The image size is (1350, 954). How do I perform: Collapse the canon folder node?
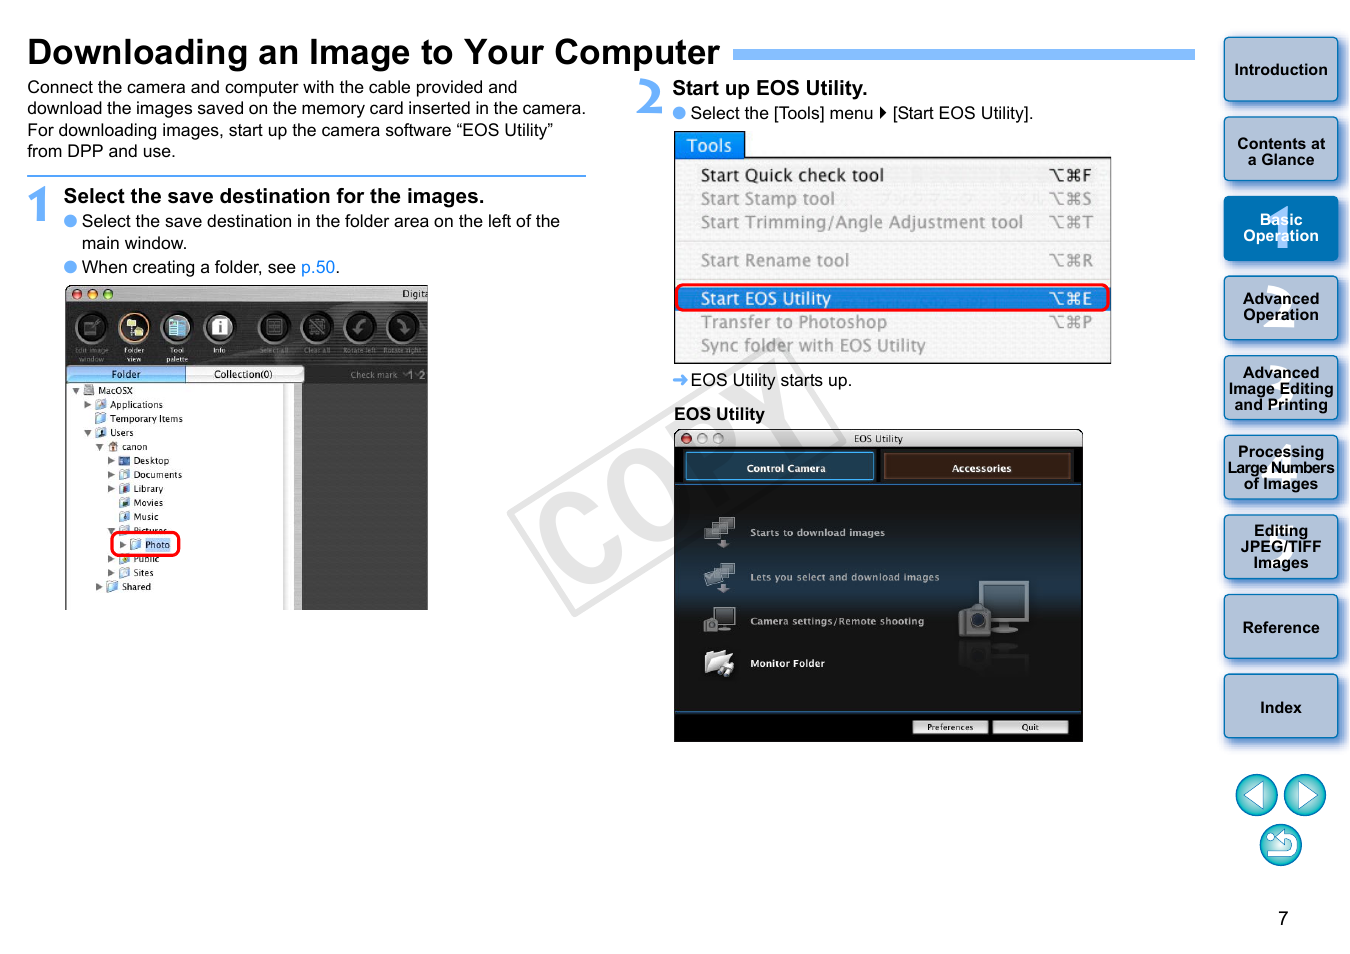(x=100, y=447)
